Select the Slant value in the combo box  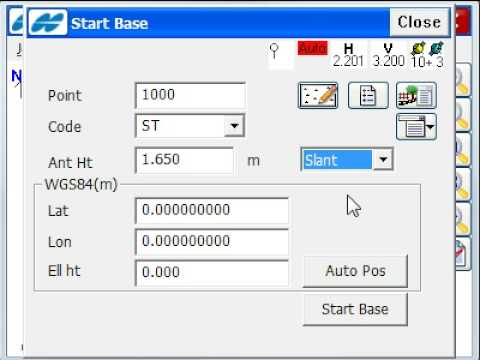(337, 160)
